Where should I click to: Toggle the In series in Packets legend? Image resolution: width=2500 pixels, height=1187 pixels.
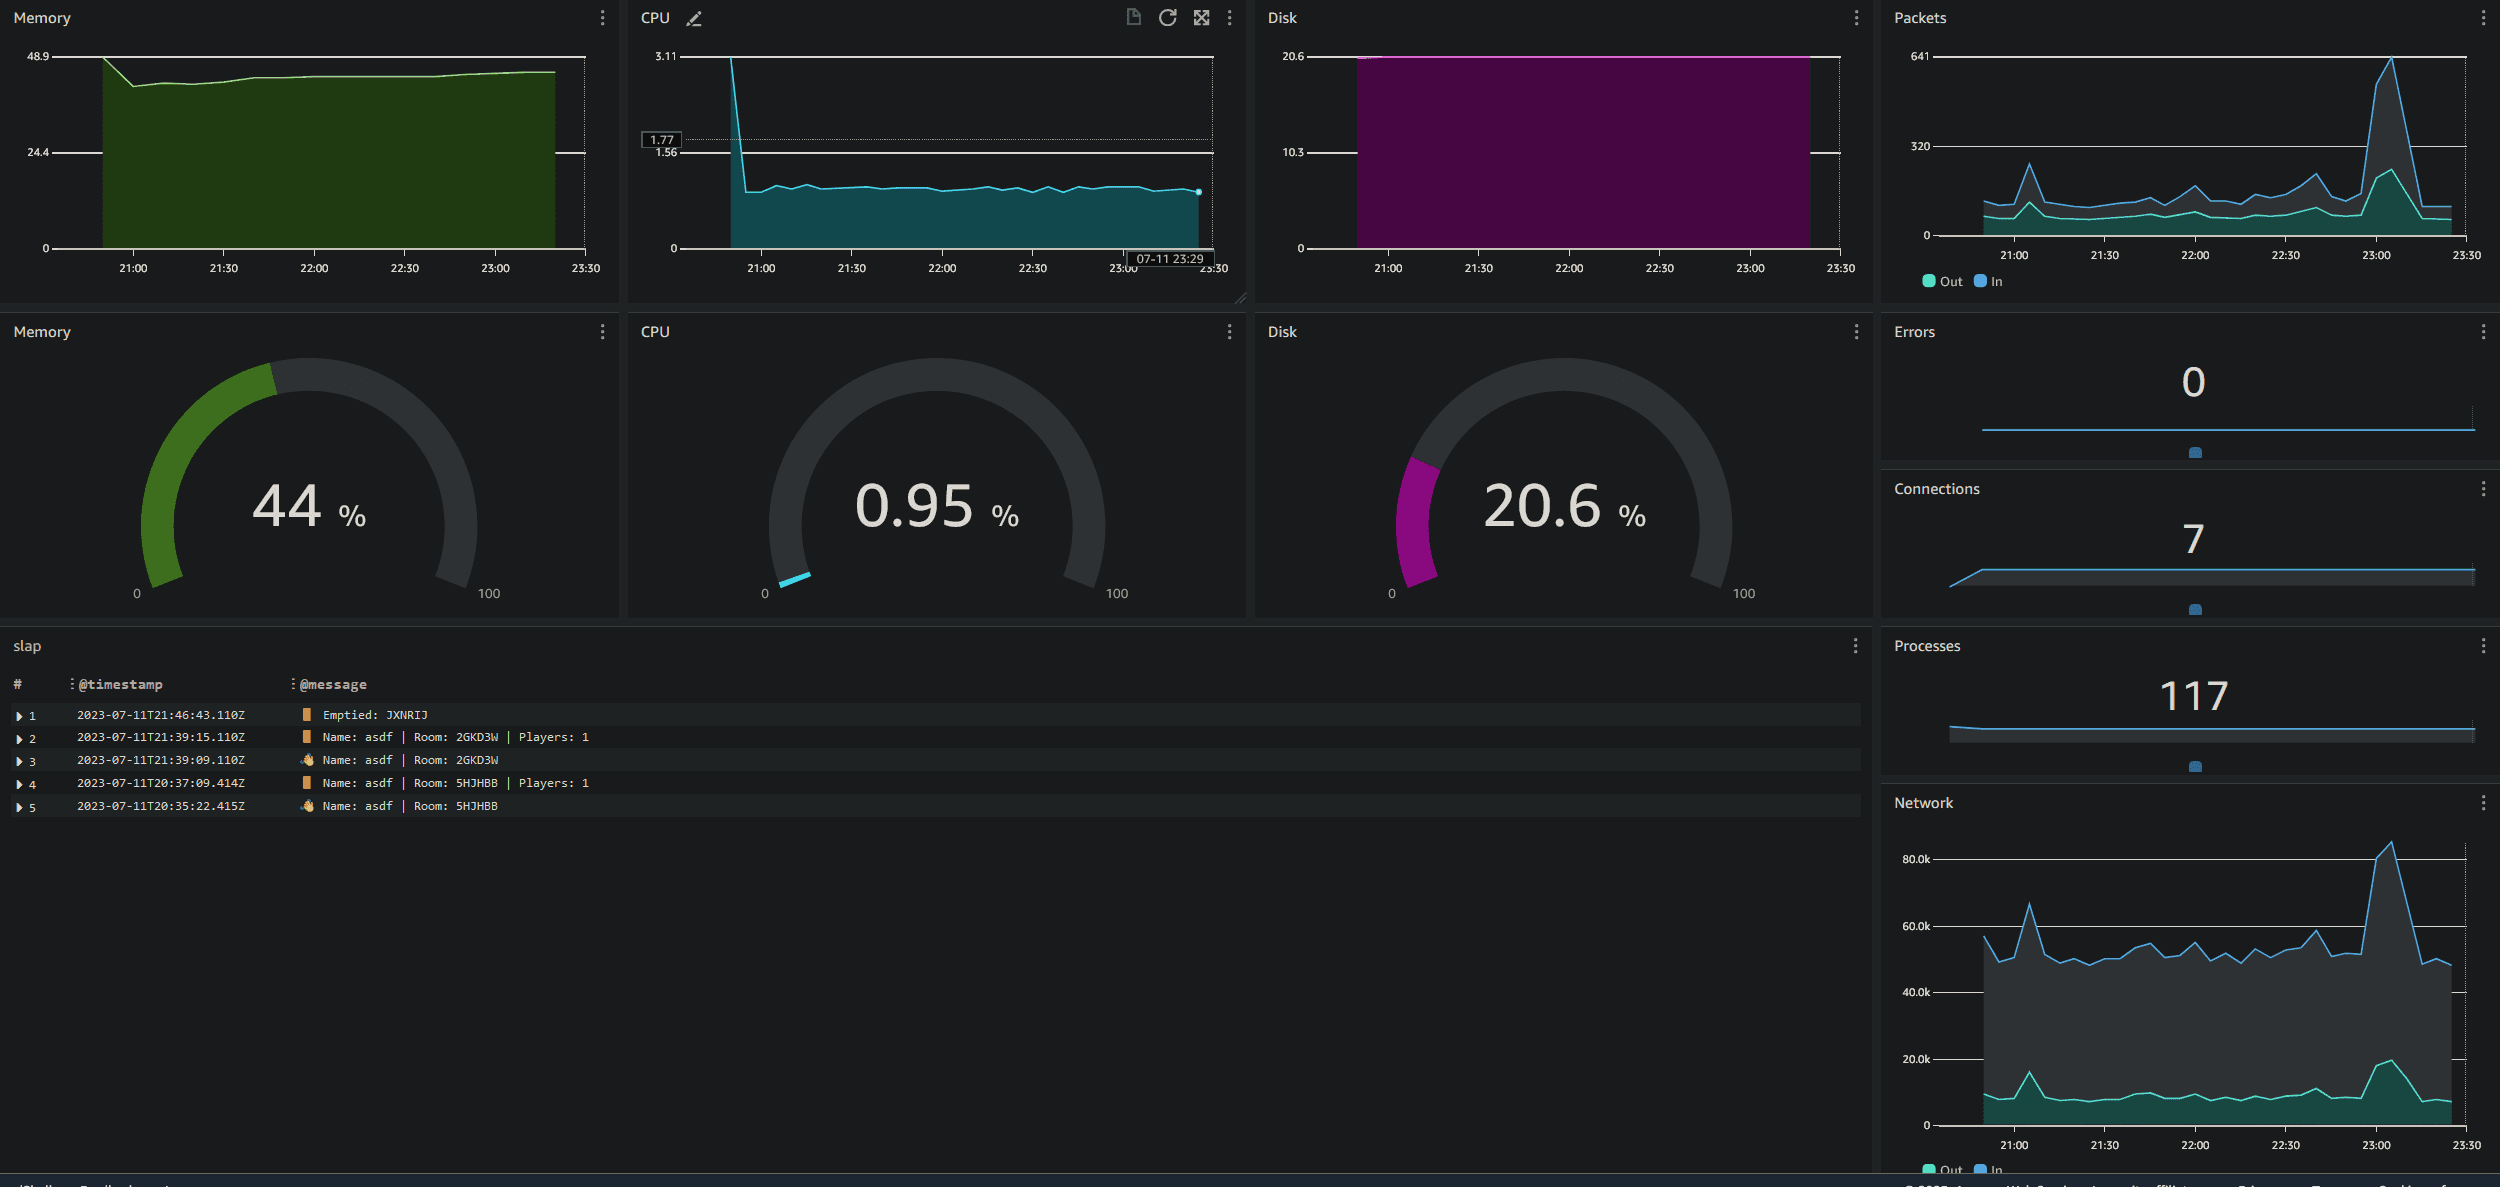tap(1988, 282)
